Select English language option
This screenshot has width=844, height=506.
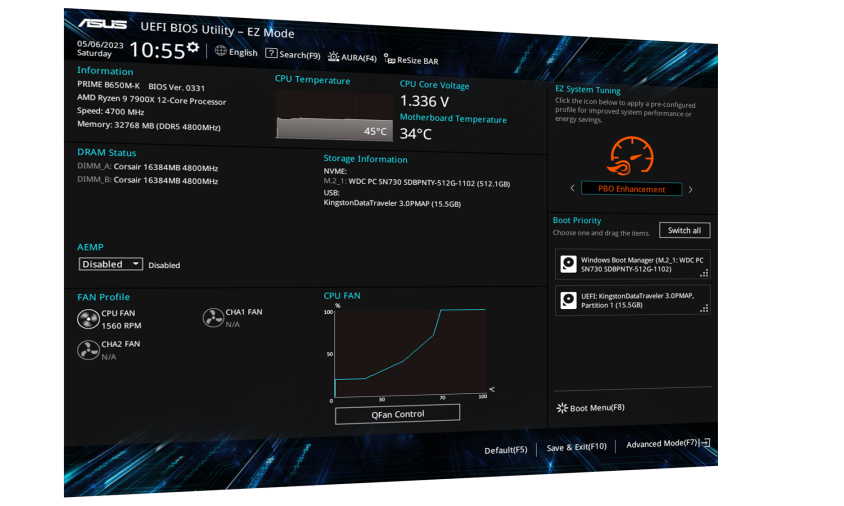pyautogui.click(x=243, y=52)
